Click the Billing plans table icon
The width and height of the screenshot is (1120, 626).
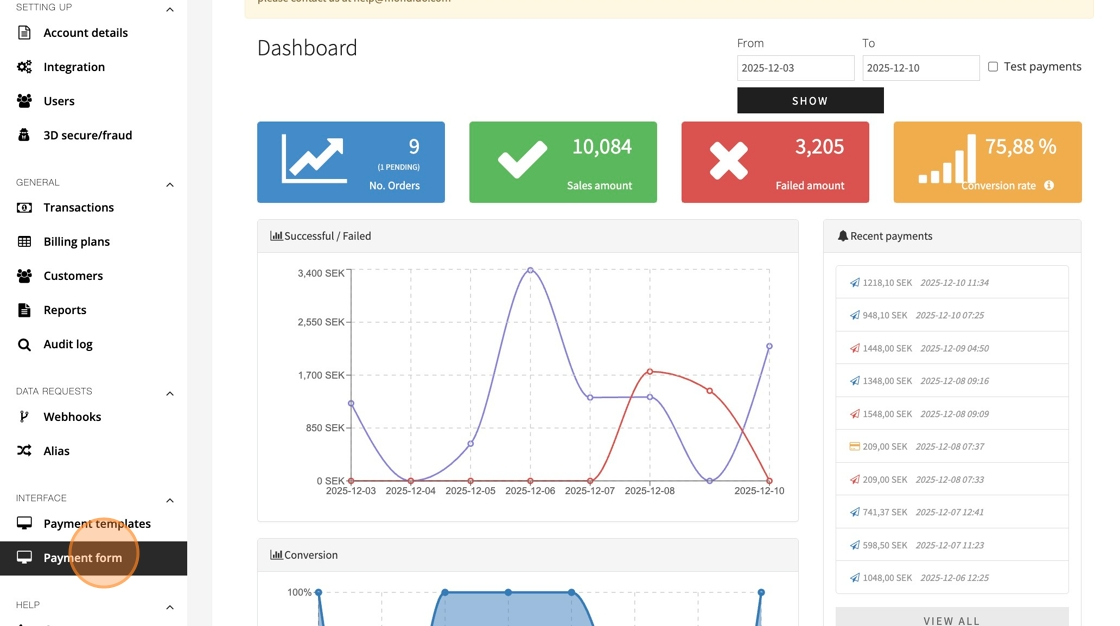24,242
